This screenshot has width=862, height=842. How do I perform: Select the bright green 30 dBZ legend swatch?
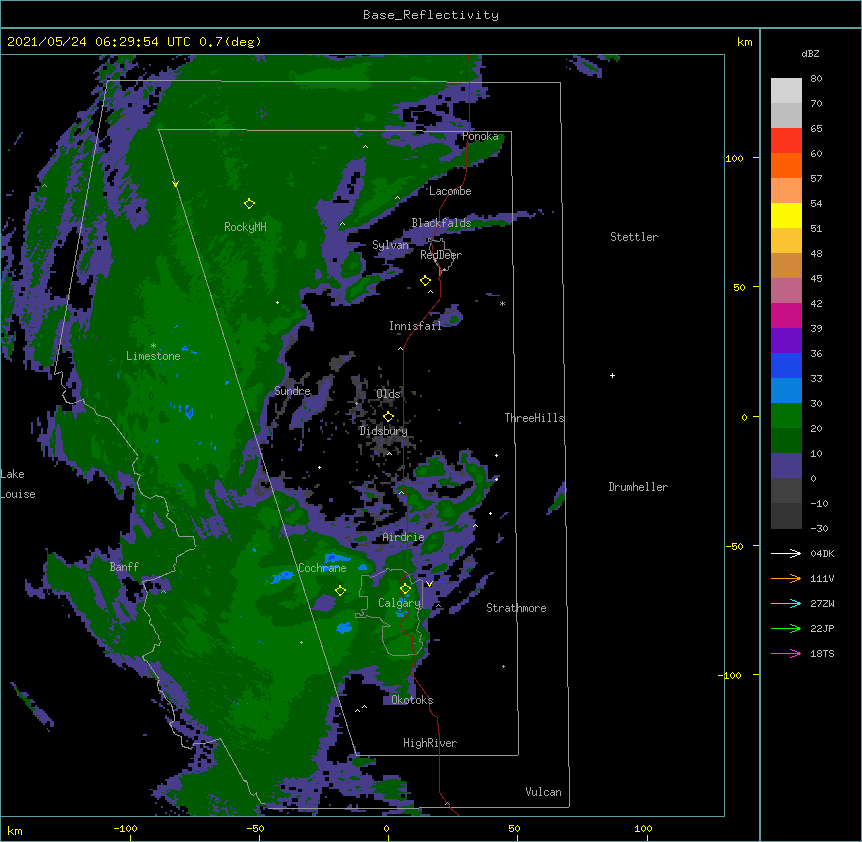pos(786,416)
